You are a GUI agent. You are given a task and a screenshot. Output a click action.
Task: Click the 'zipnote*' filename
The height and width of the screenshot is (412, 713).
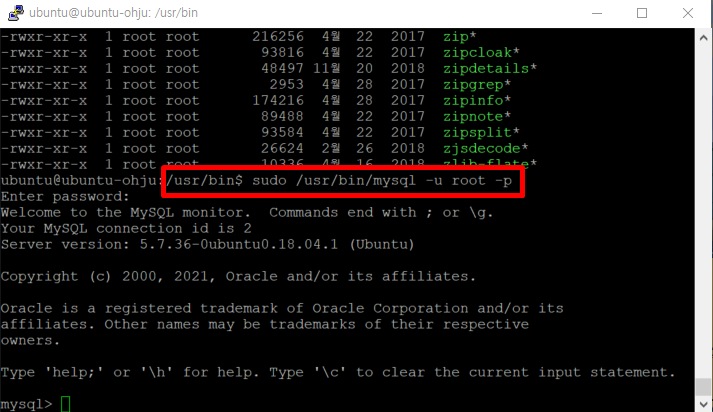coord(477,116)
